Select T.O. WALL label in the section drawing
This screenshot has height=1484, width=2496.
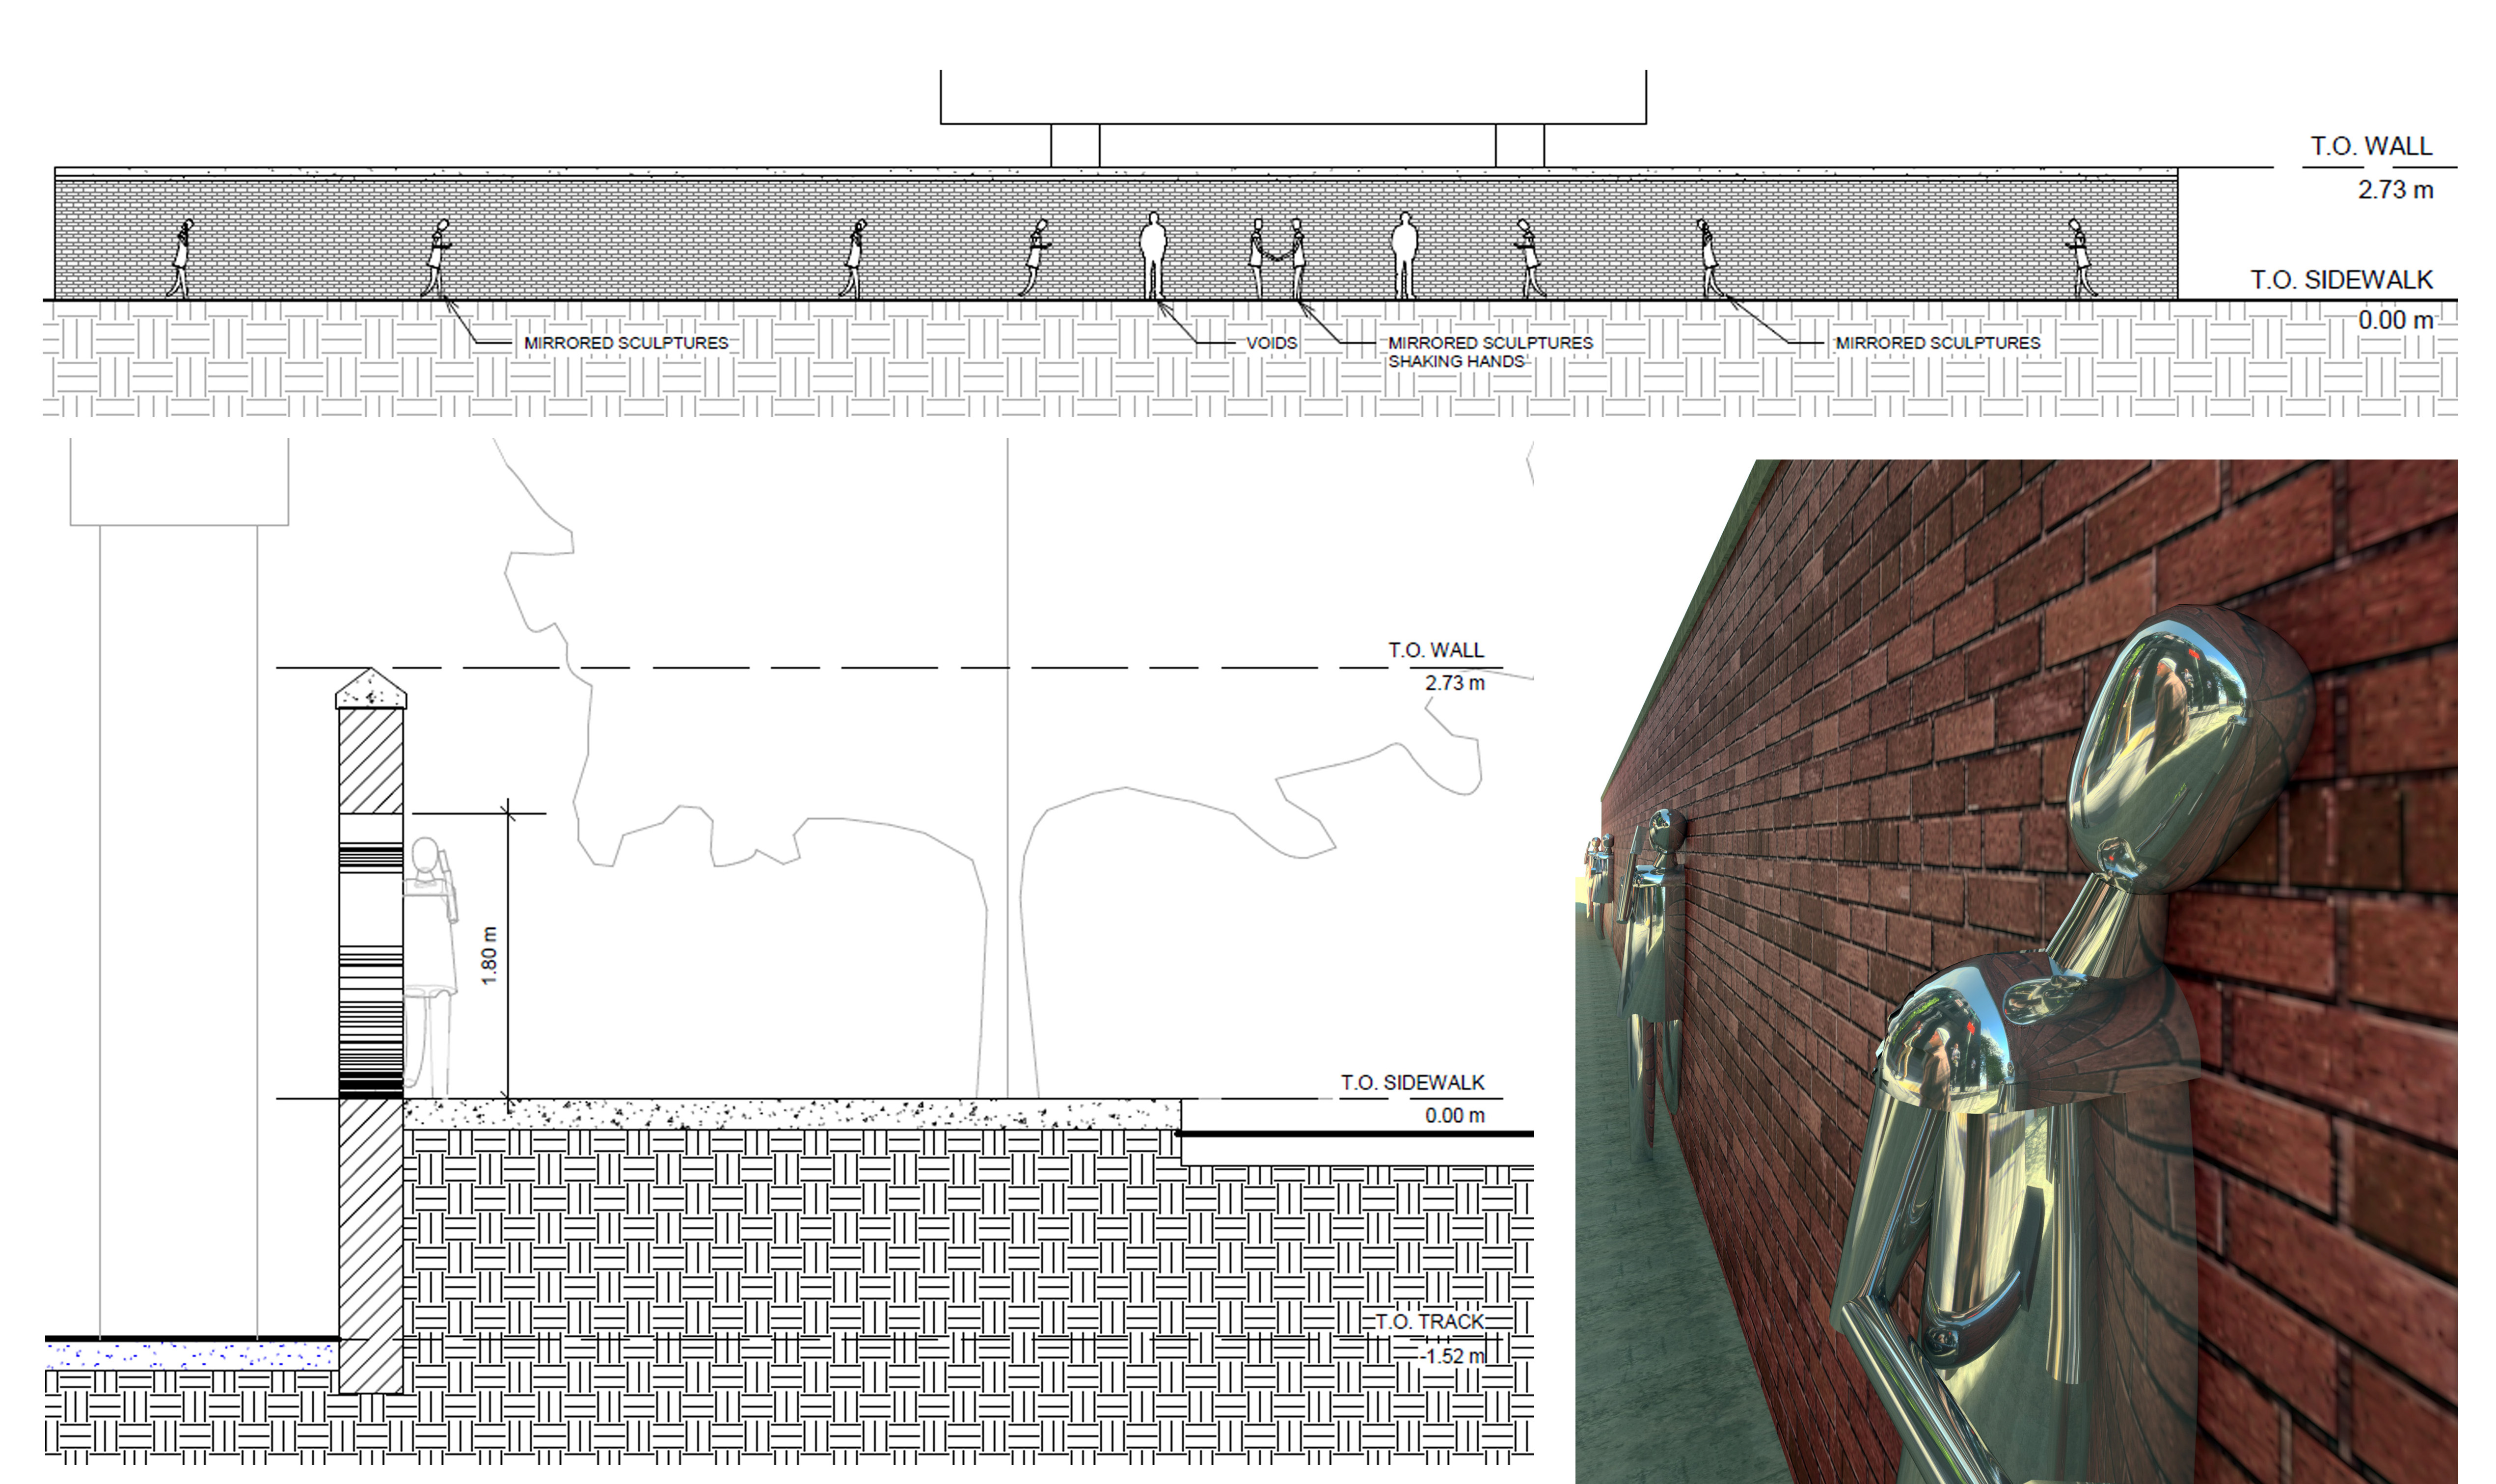(x=1436, y=650)
